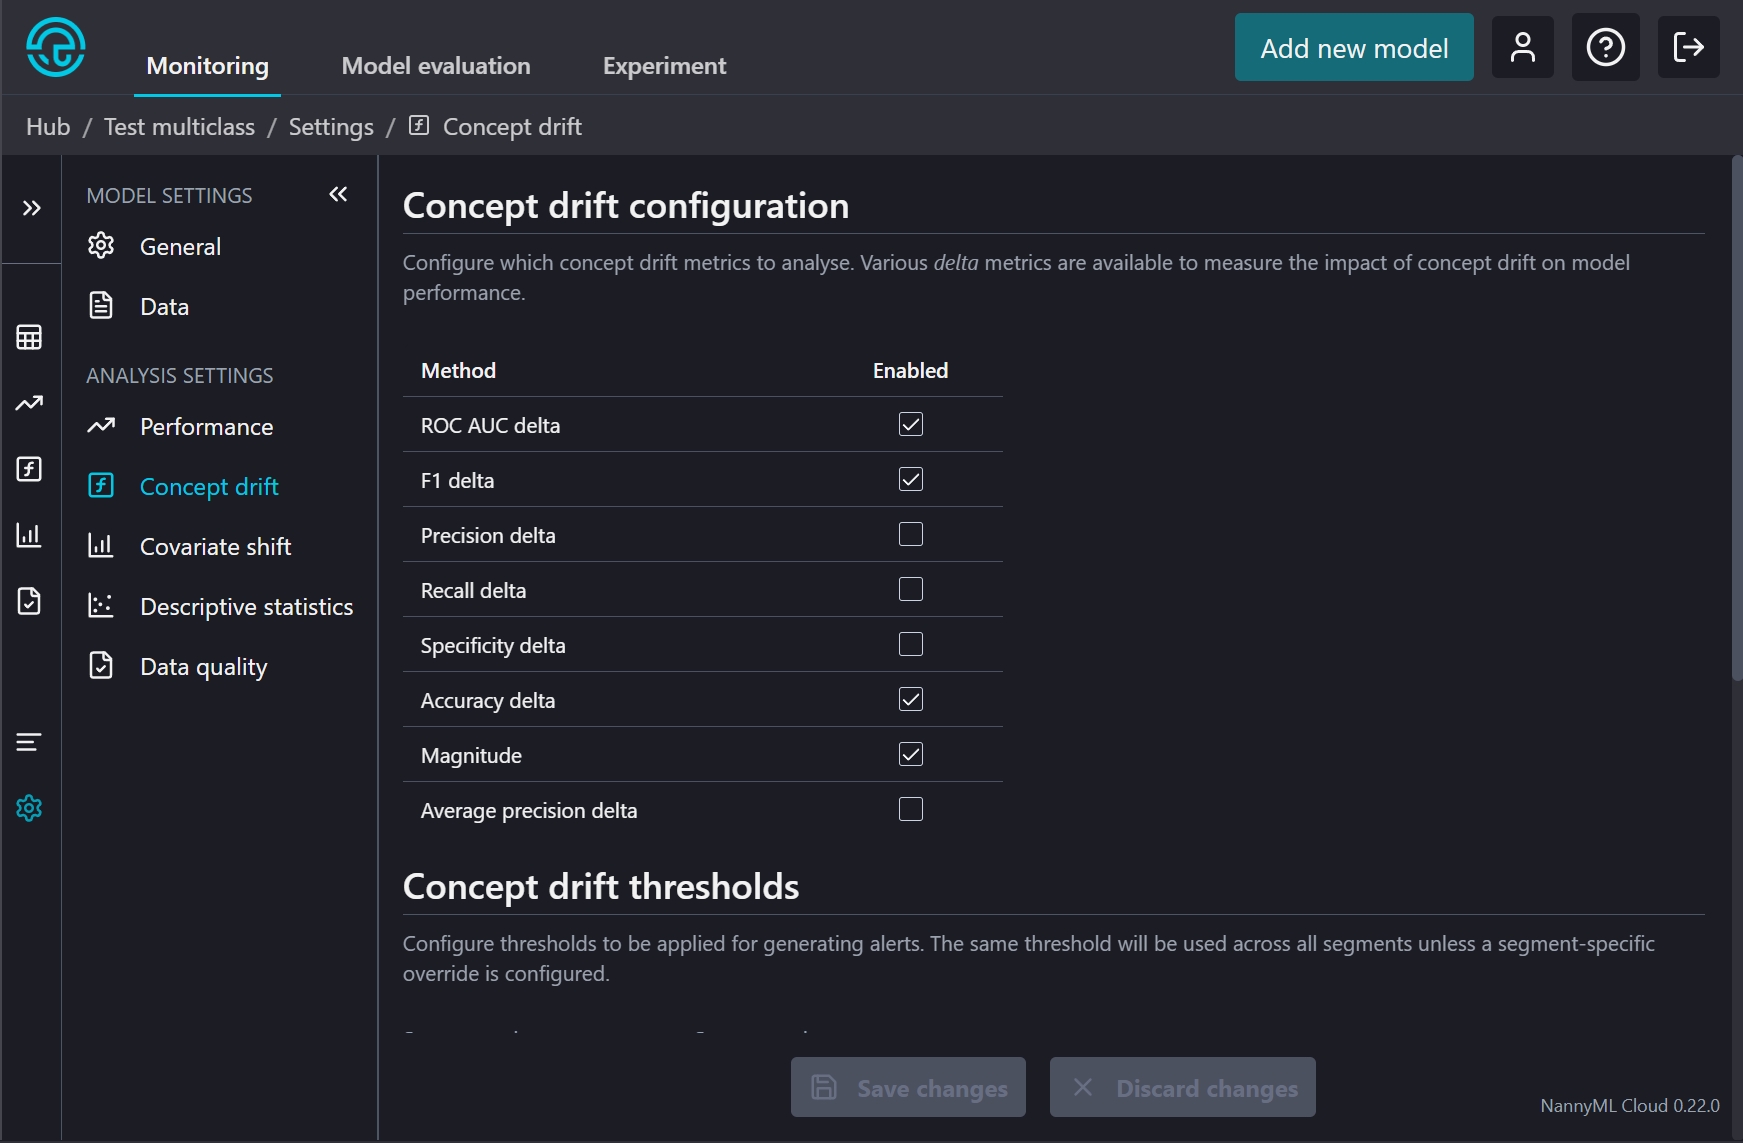Disable the ROC AUC delta checkbox
1743x1143 pixels.
pos(910,425)
